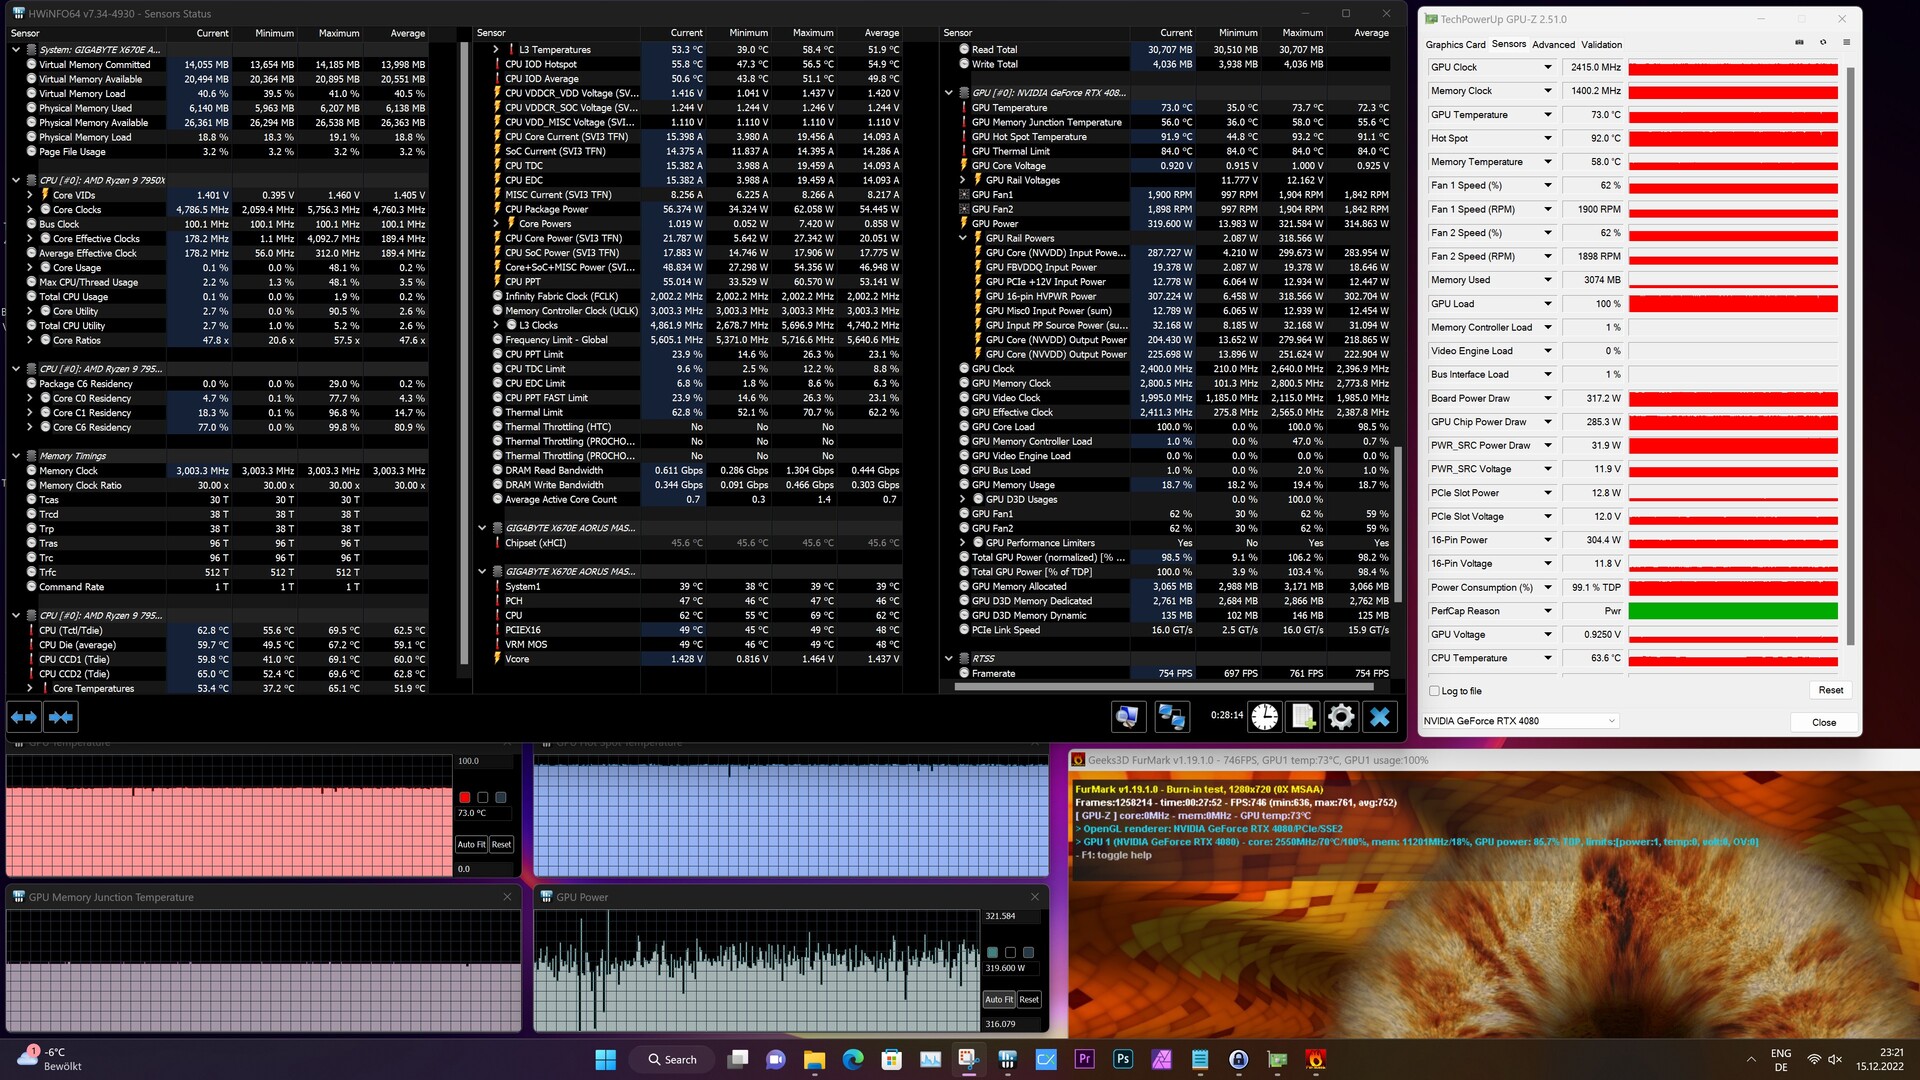
Task: Click the logging sheet with plus icon
Action: pyautogui.click(x=1303, y=716)
